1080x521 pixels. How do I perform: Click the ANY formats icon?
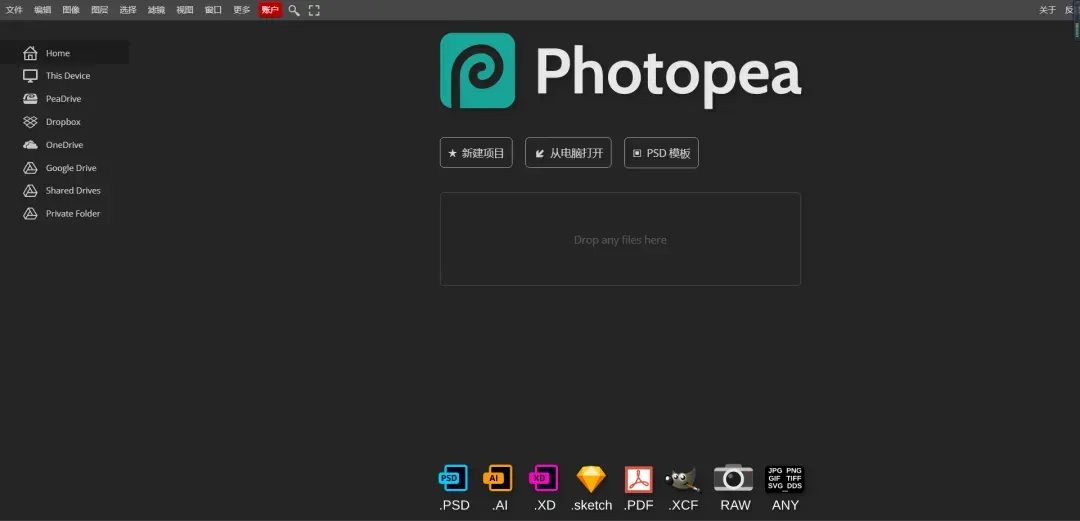(x=785, y=479)
